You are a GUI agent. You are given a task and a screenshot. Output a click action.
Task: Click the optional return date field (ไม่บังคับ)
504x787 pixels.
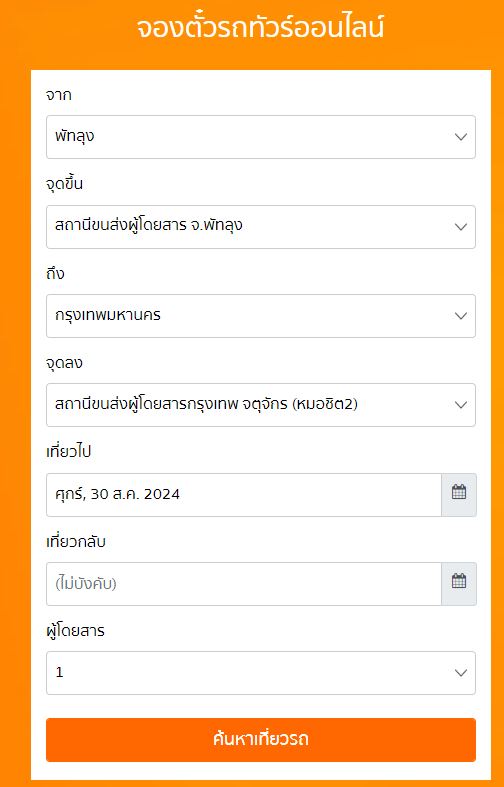coord(243,584)
